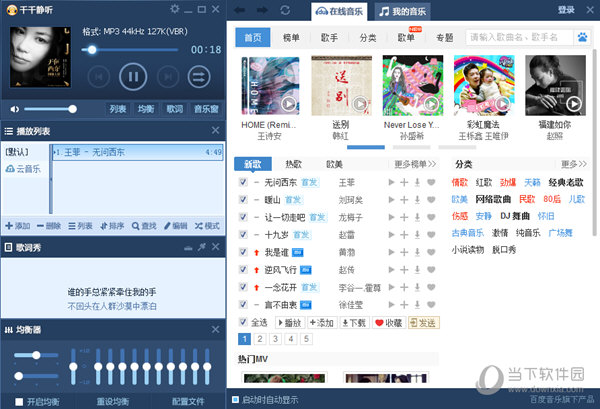Uncheck the checkbox for 无问西东
Viewport: 600px width, 409px height.
(243, 182)
